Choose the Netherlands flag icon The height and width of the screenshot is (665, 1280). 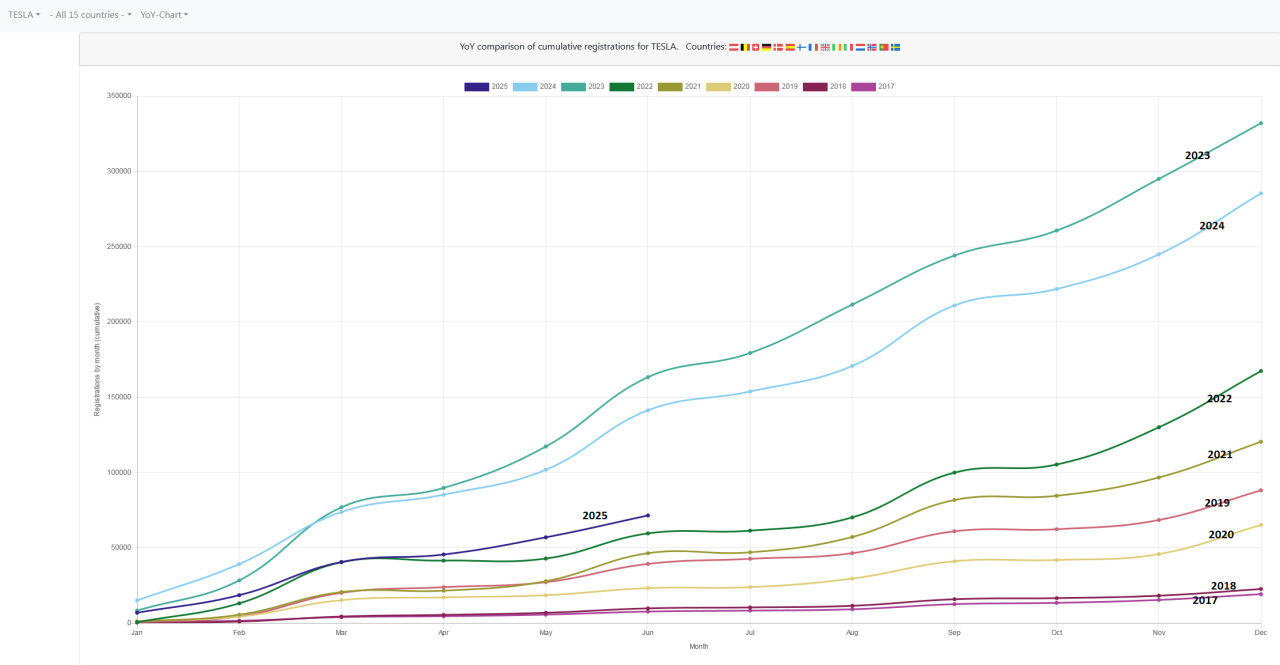click(860, 47)
